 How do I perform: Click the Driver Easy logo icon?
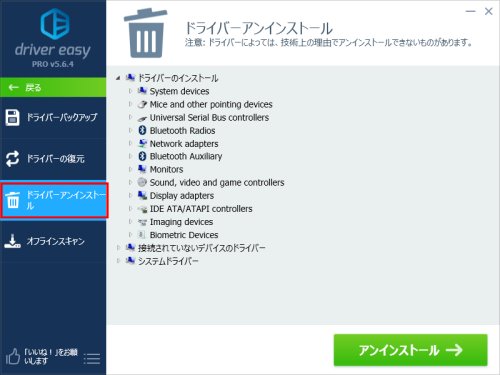[55, 24]
